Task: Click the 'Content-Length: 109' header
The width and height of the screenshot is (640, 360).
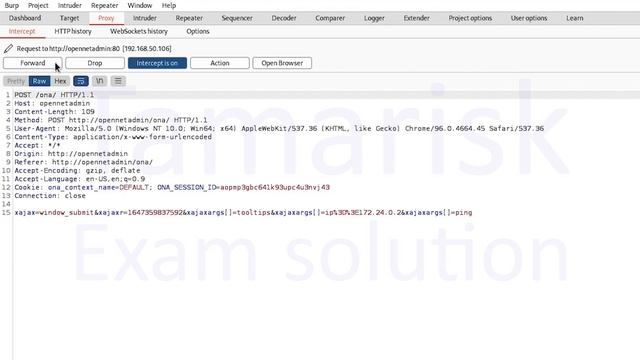Action: 54,111
